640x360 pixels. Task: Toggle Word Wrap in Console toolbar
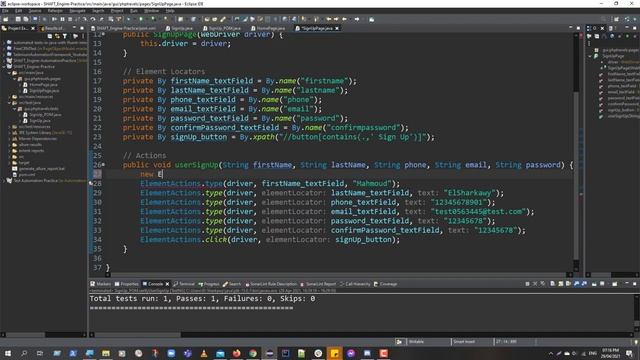568,284
